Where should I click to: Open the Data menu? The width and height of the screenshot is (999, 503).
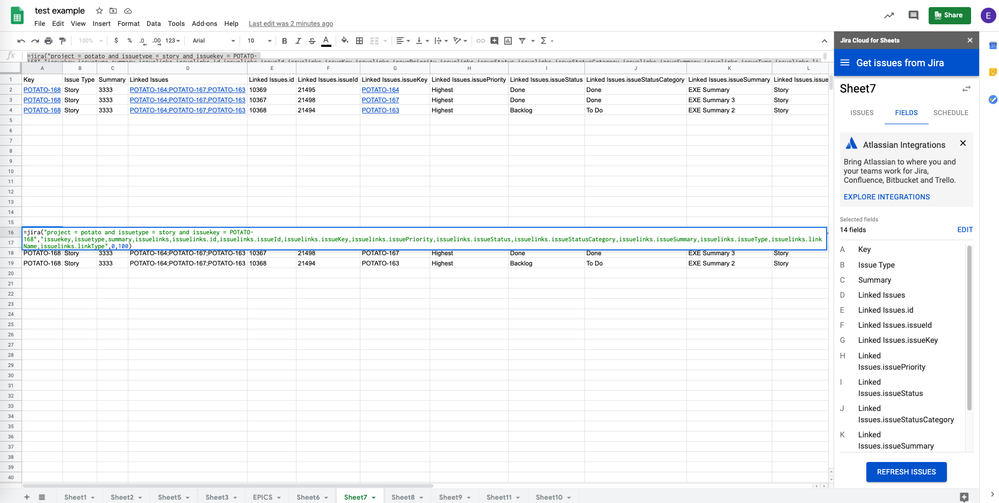154,24
